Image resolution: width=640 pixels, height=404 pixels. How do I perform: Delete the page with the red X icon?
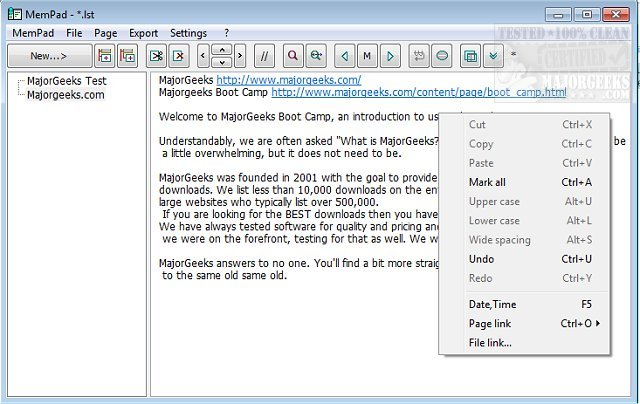[179, 56]
